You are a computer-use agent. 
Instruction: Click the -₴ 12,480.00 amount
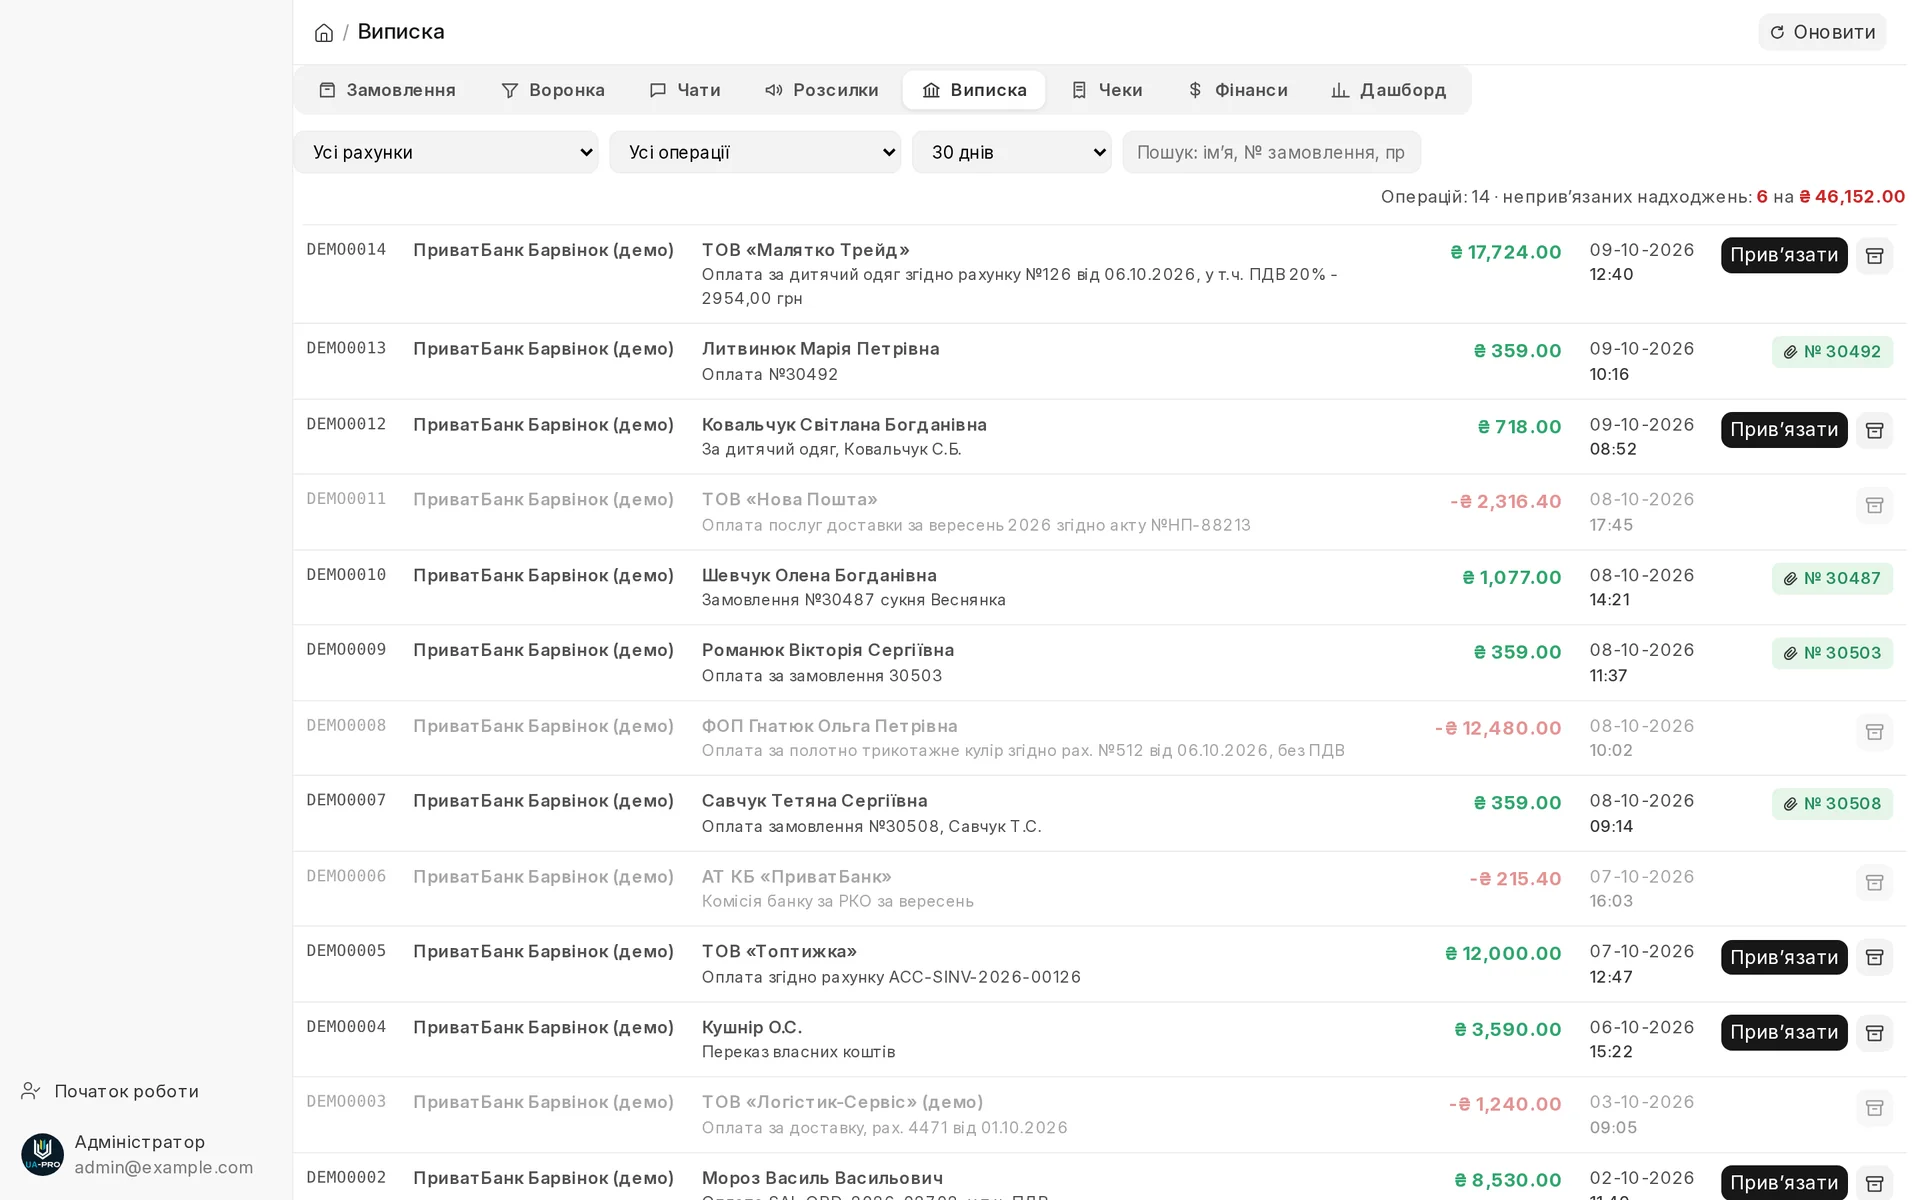pyautogui.click(x=1498, y=728)
